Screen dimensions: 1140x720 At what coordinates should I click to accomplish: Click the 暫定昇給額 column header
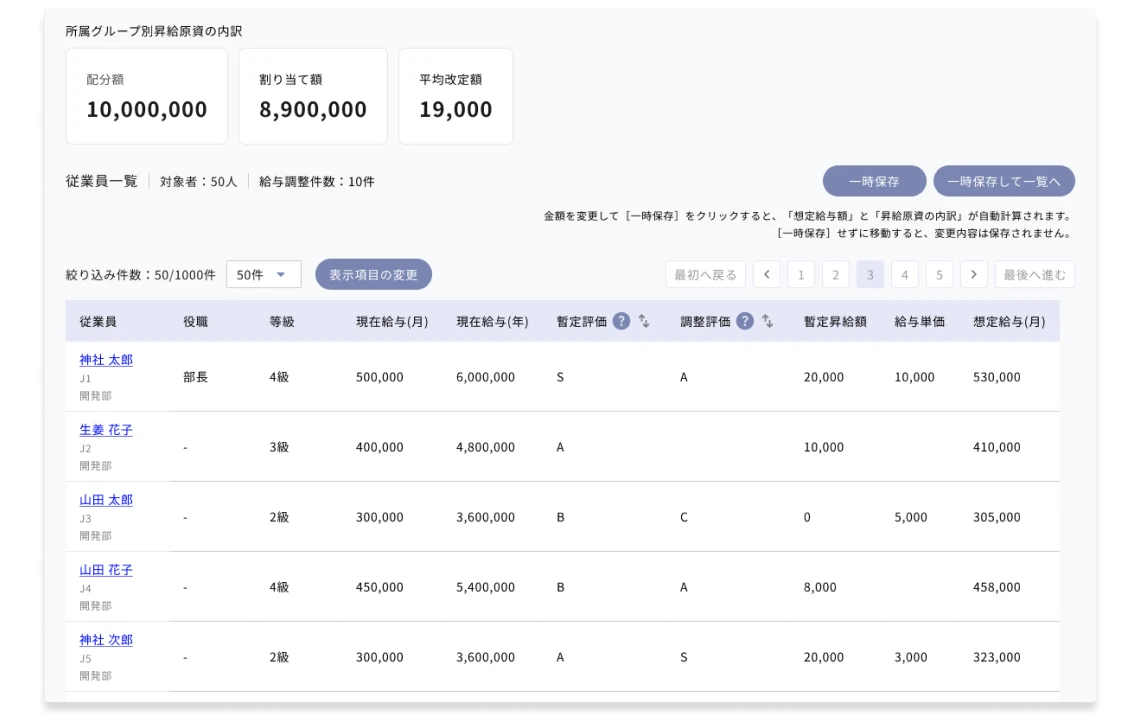pyautogui.click(x=835, y=321)
